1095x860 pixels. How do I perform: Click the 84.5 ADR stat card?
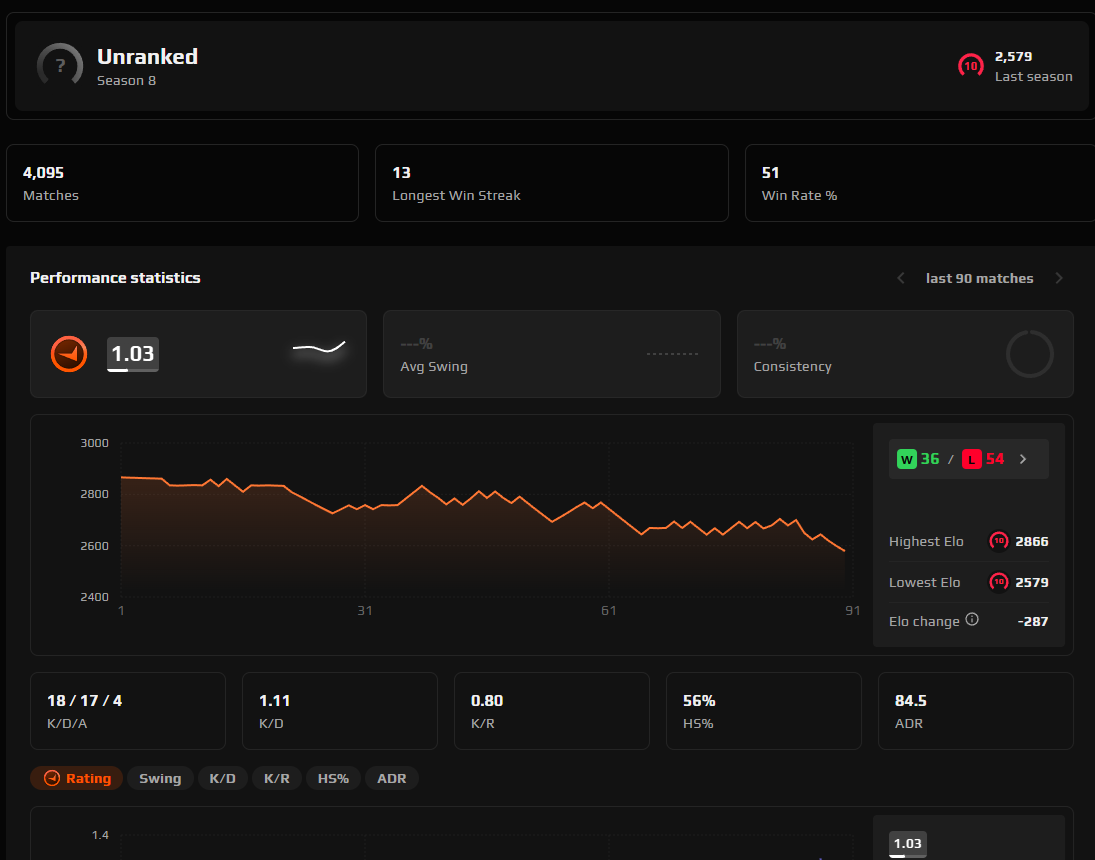click(976, 711)
